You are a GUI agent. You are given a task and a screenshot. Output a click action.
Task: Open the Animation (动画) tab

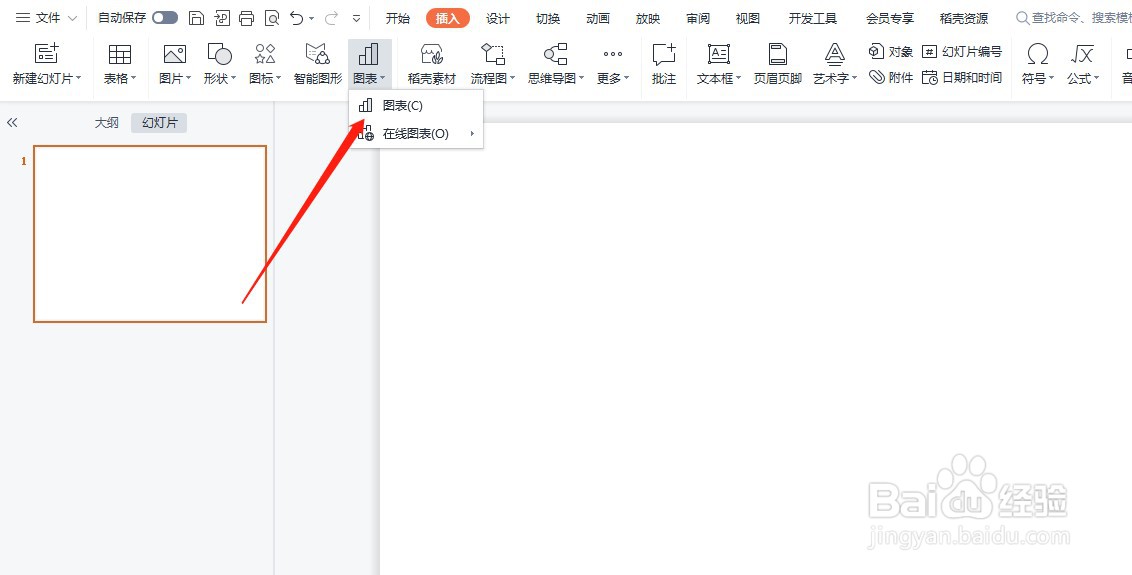coord(598,18)
